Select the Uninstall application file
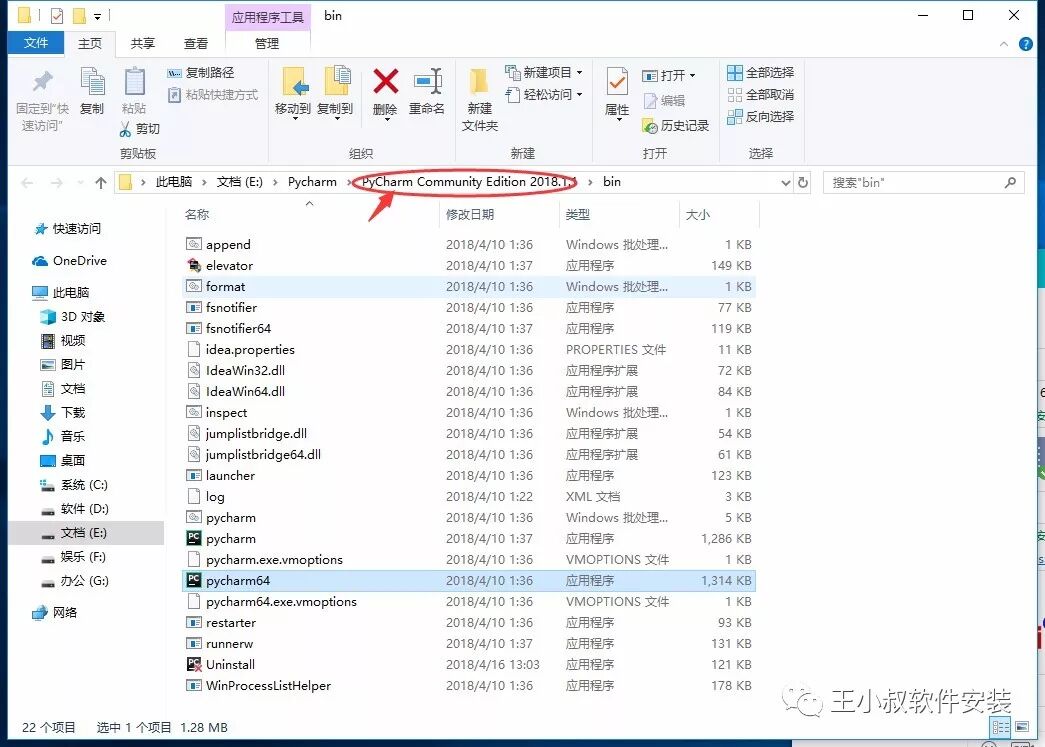This screenshot has width=1045, height=747. click(x=469, y=664)
